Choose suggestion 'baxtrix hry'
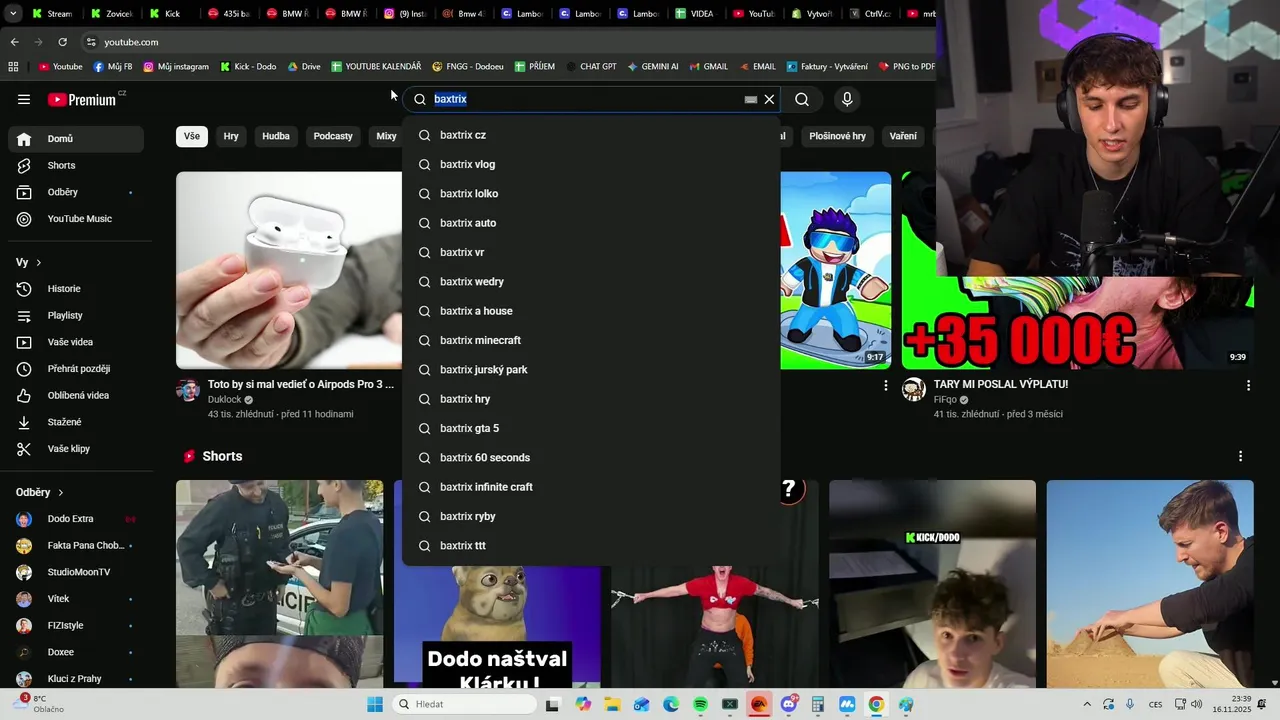 (x=591, y=399)
